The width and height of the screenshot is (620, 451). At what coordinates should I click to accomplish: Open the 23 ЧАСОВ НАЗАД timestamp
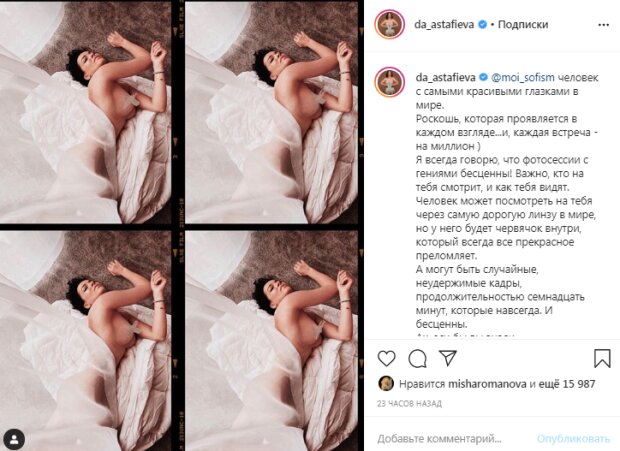(x=409, y=404)
